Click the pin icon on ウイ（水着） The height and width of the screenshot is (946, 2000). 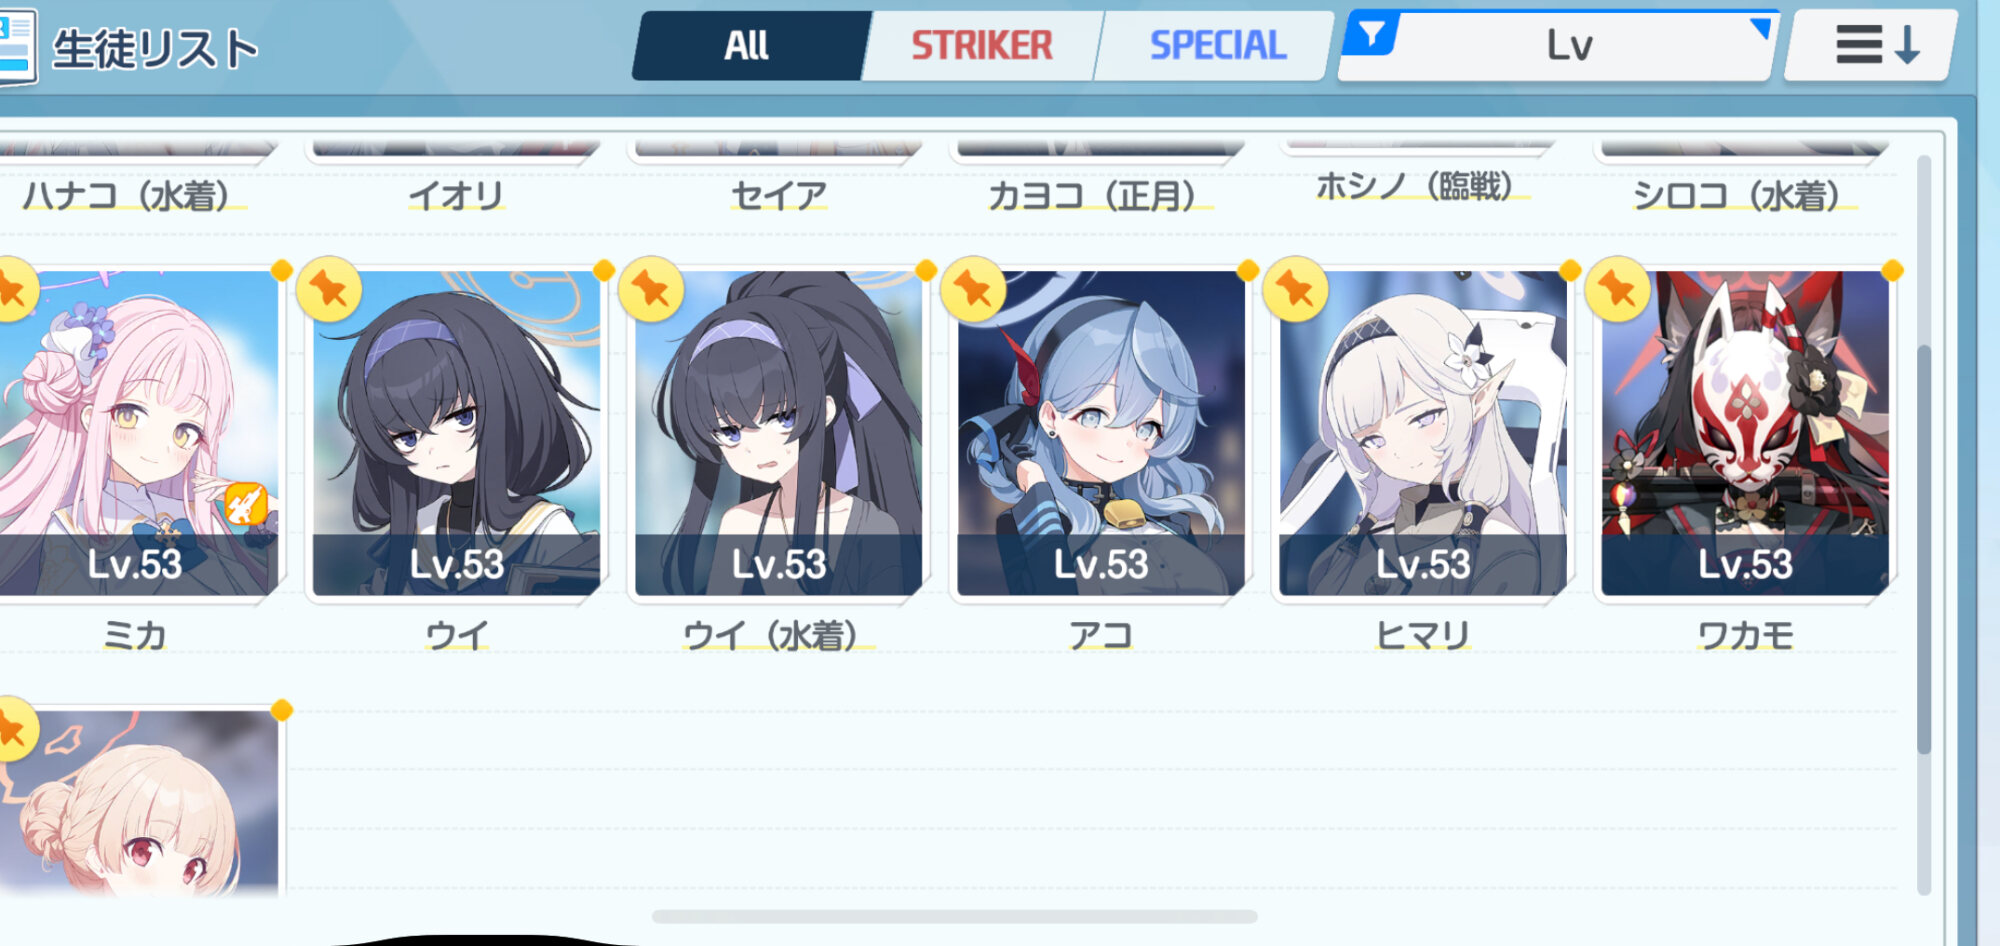[x=650, y=289]
